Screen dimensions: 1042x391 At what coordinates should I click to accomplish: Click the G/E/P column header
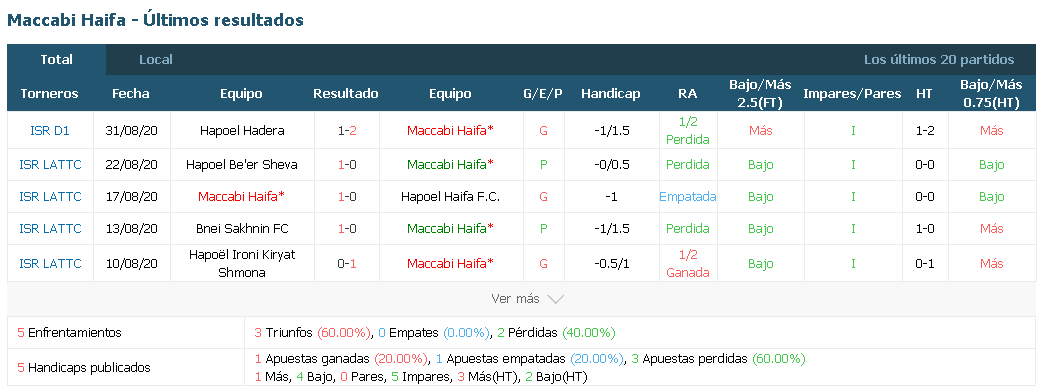pyautogui.click(x=543, y=94)
